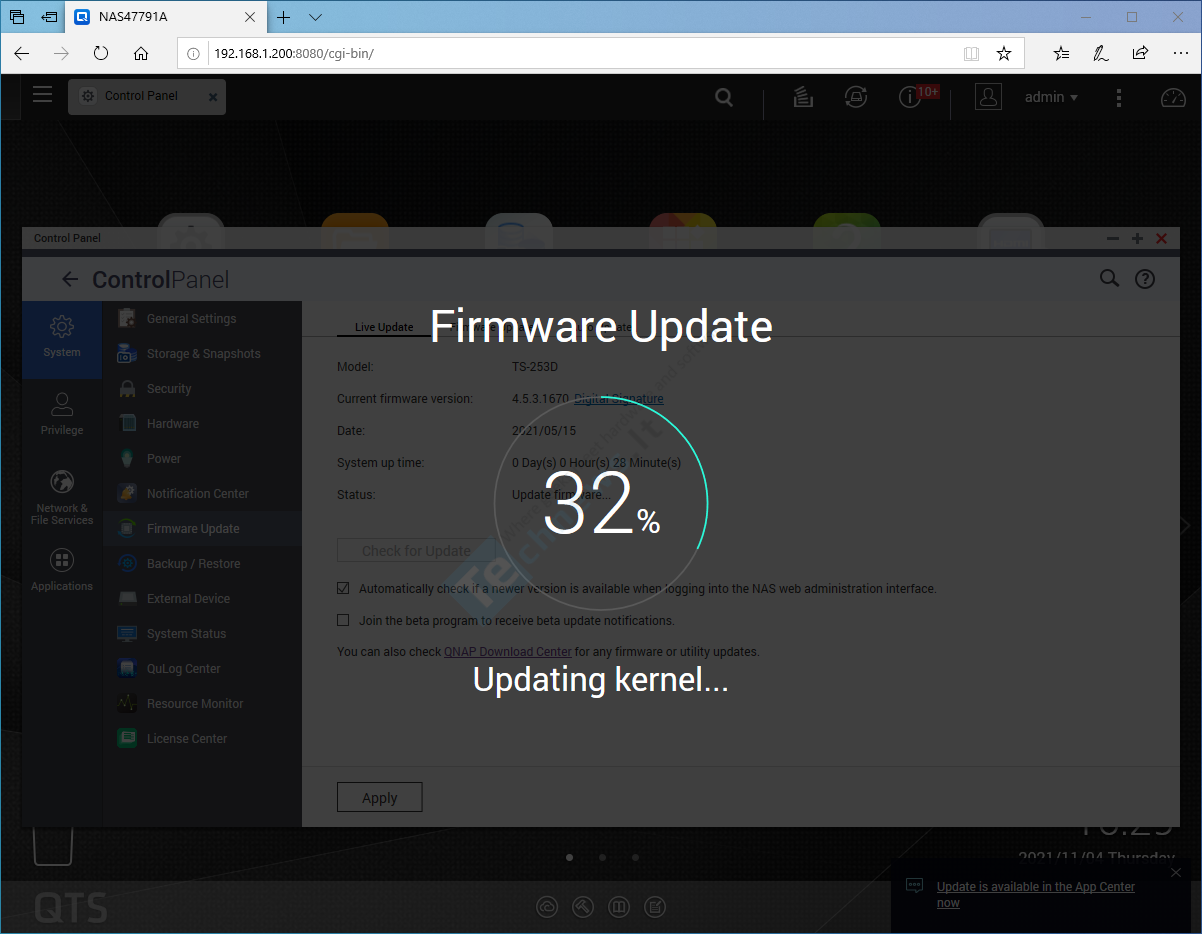Select the Privilege category
1202x934 pixels.
[62, 414]
